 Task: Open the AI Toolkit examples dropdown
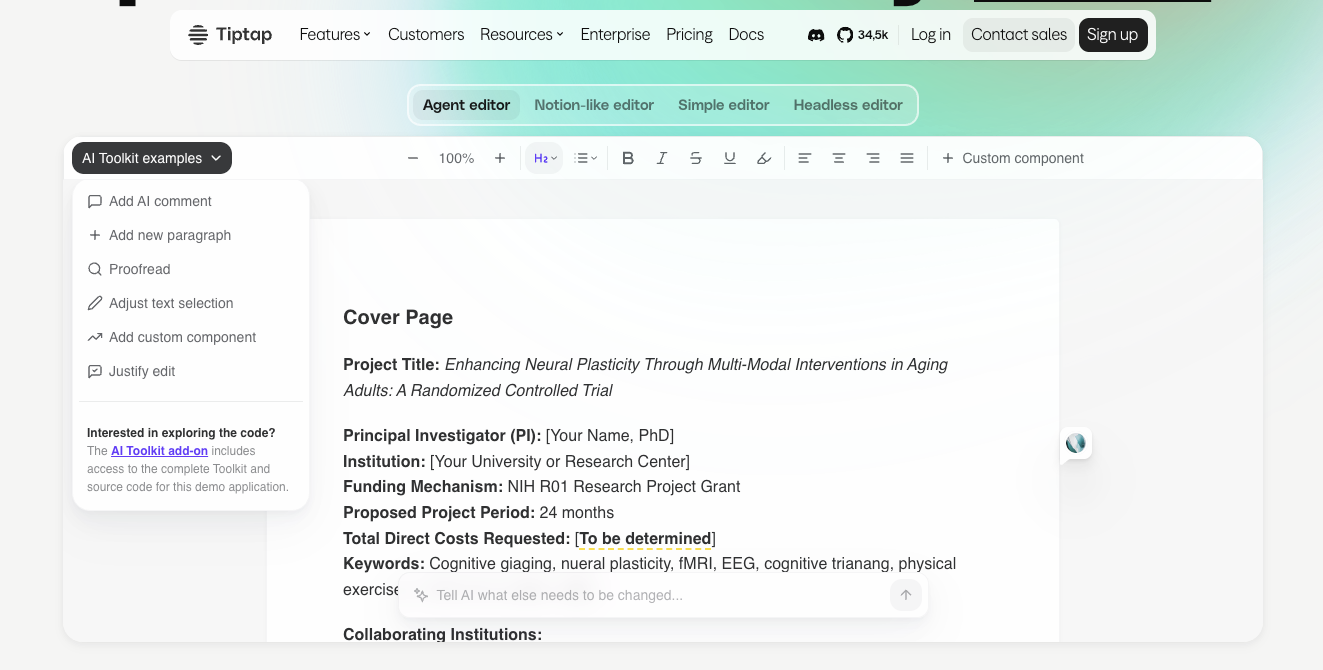click(x=151, y=158)
